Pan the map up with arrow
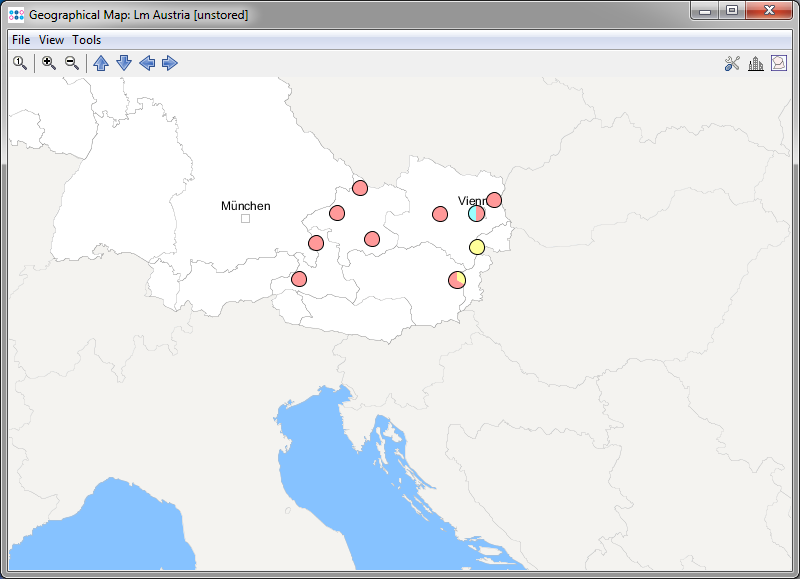 tap(101, 63)
